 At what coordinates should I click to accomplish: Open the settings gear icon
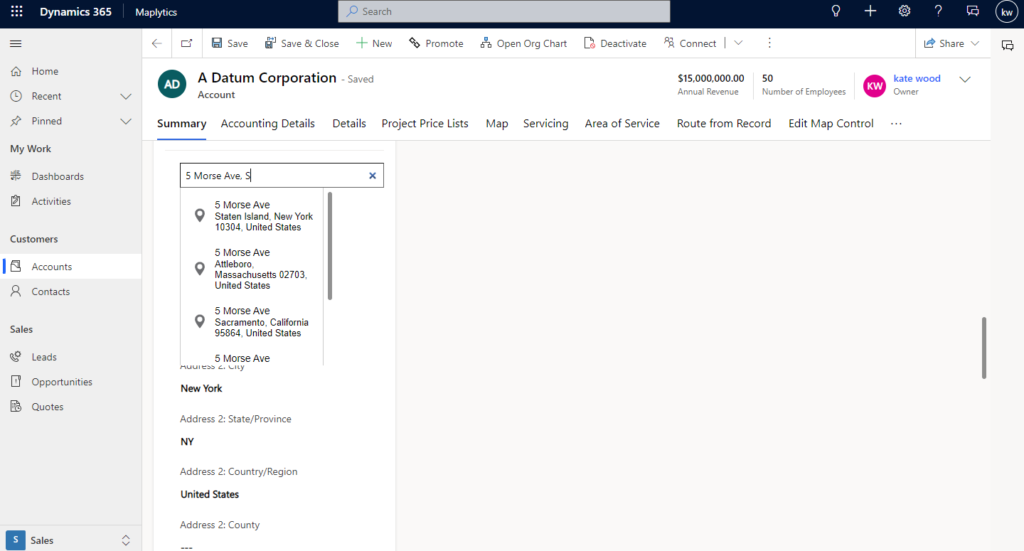tap(904, 11)
